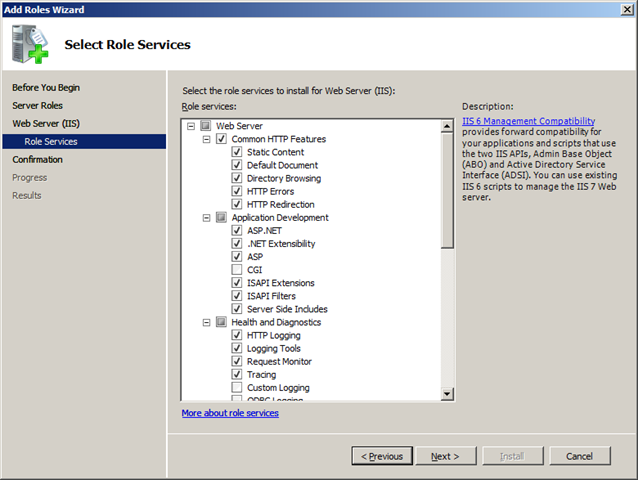Toggle Application Development checkbox
638x480 pixels.
coord(221,217)
